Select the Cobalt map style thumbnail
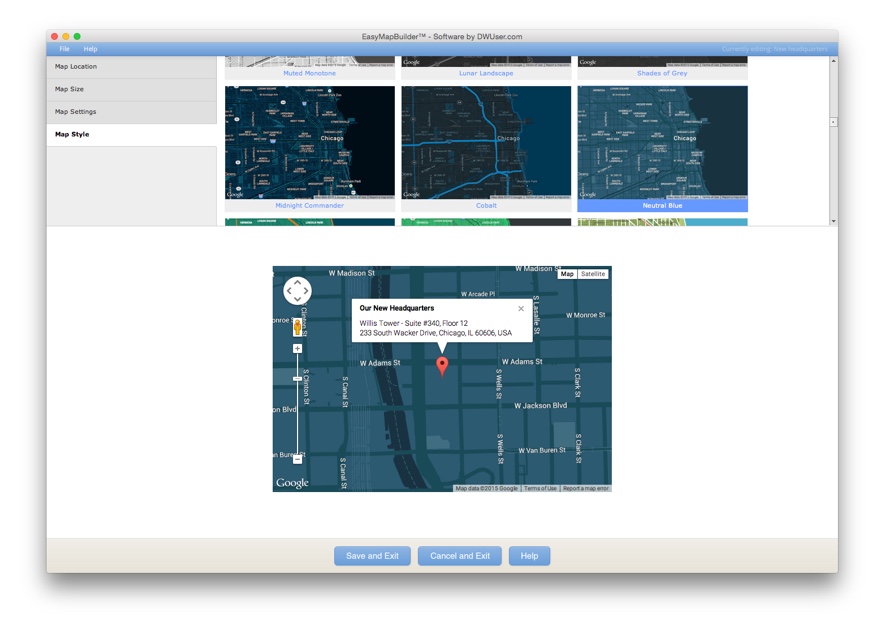The height and width of the screenshot is (624, 880). 486,142
